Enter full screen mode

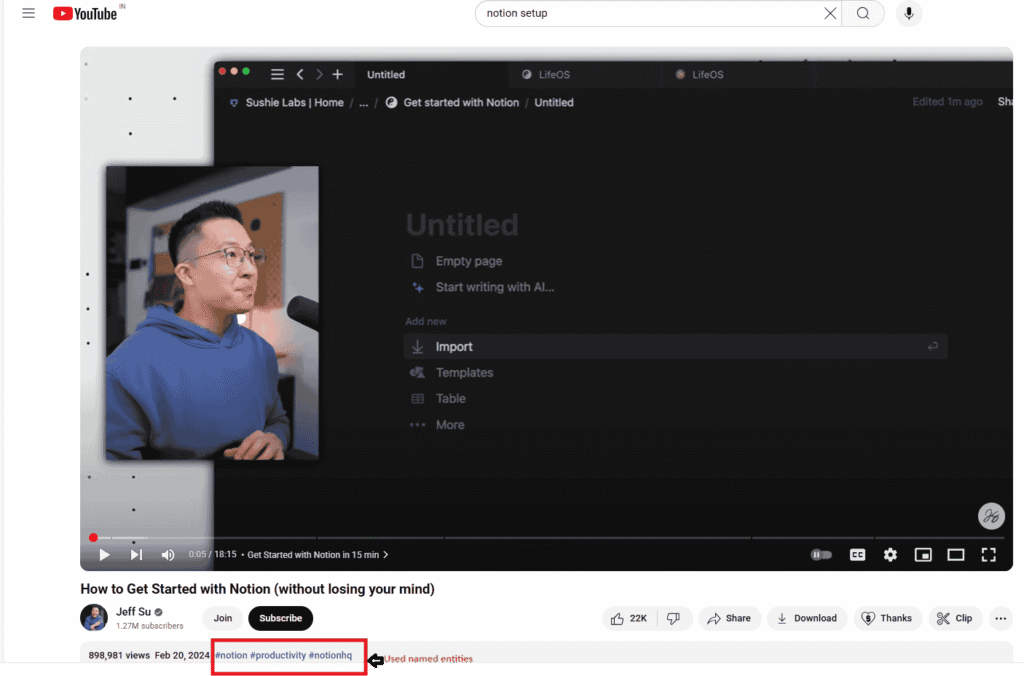tap(989, 555)
